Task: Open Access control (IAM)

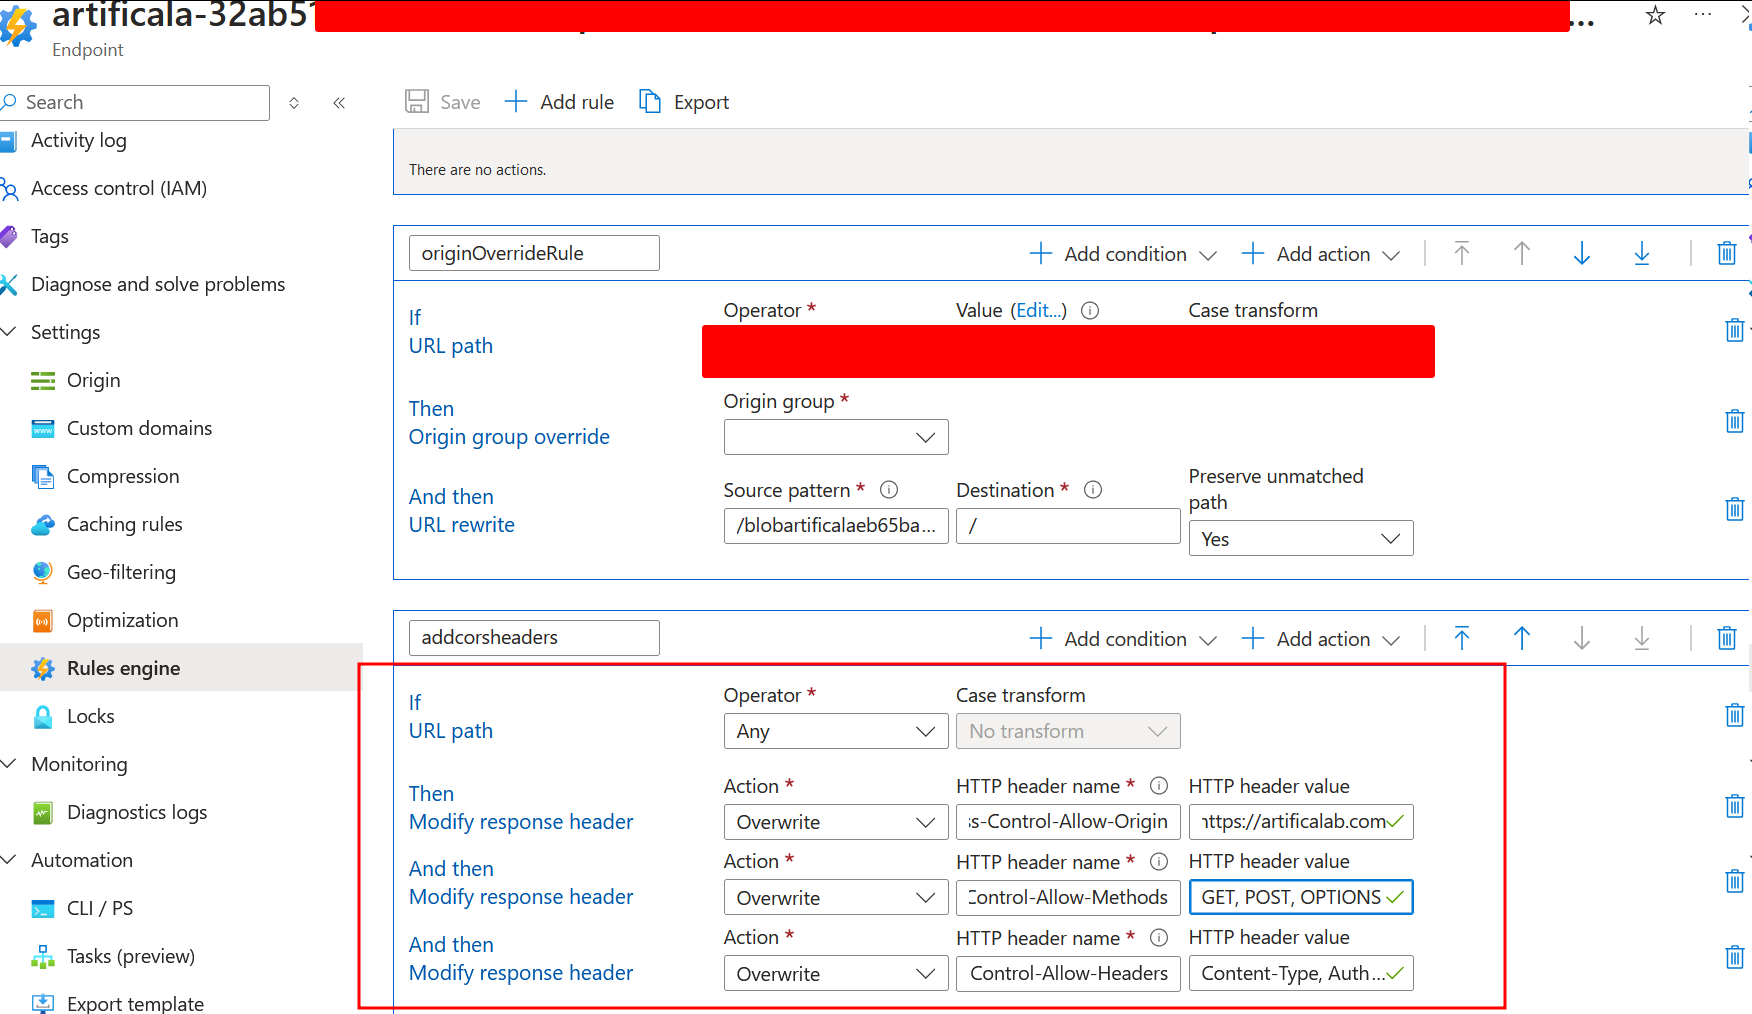Action: pyautogui.click(x=119, y=189)
